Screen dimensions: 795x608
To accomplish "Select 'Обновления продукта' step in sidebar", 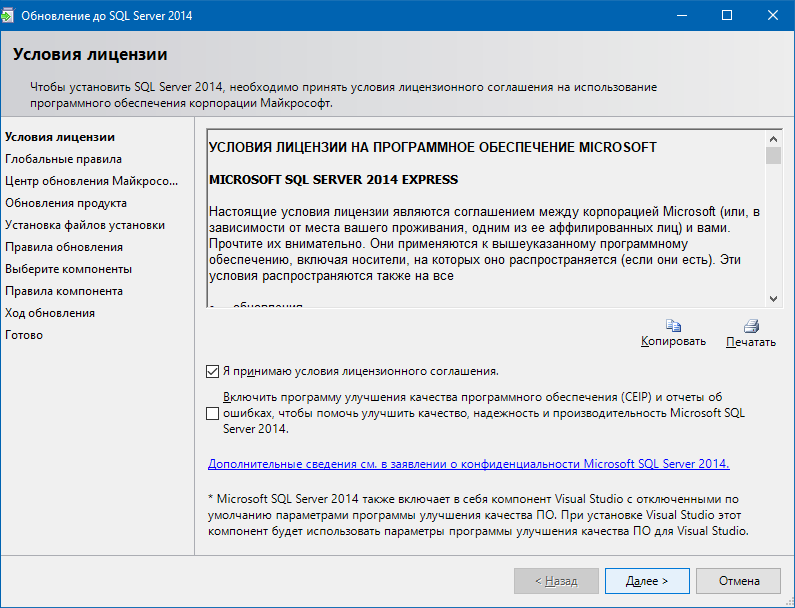I will pyautogui.click(x=66, y=203).
